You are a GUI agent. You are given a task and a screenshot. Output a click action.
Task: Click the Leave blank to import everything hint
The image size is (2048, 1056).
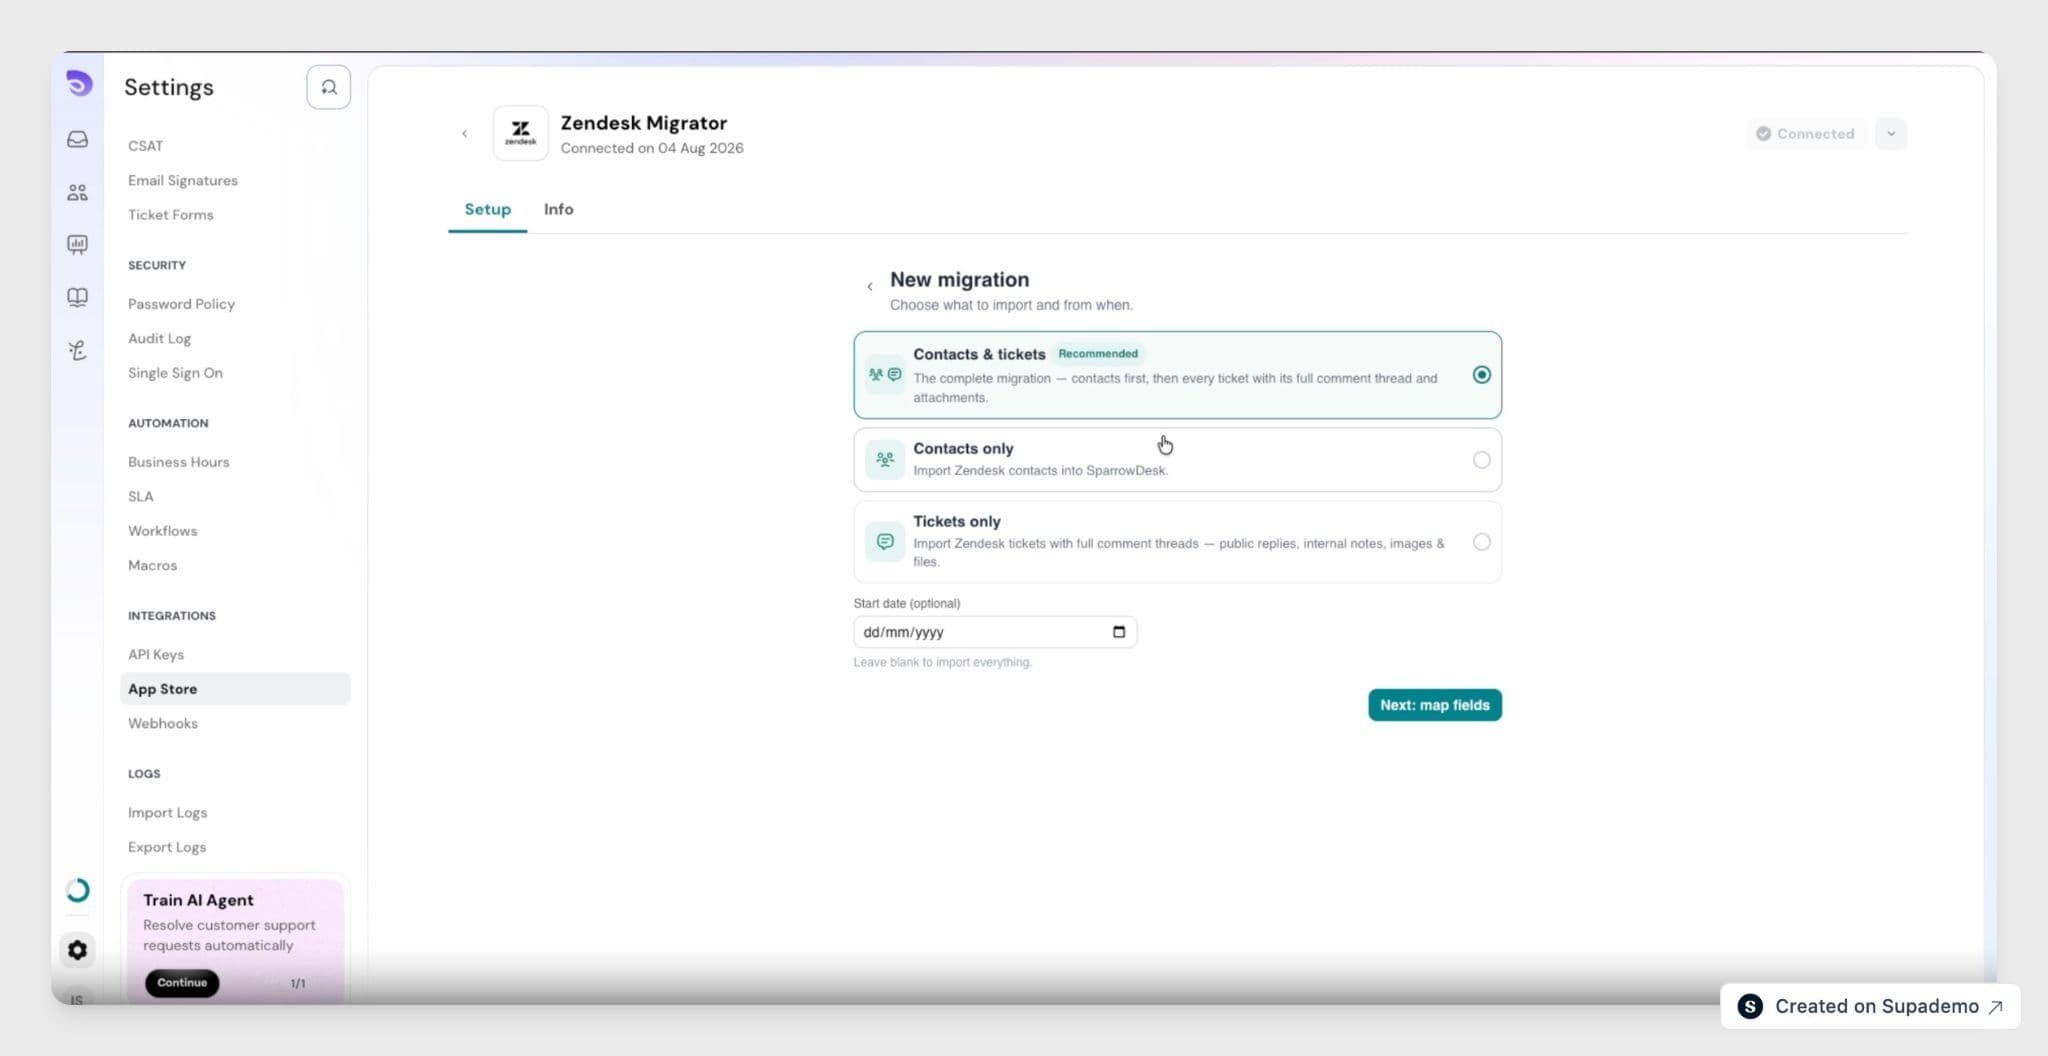coord(943,662)
